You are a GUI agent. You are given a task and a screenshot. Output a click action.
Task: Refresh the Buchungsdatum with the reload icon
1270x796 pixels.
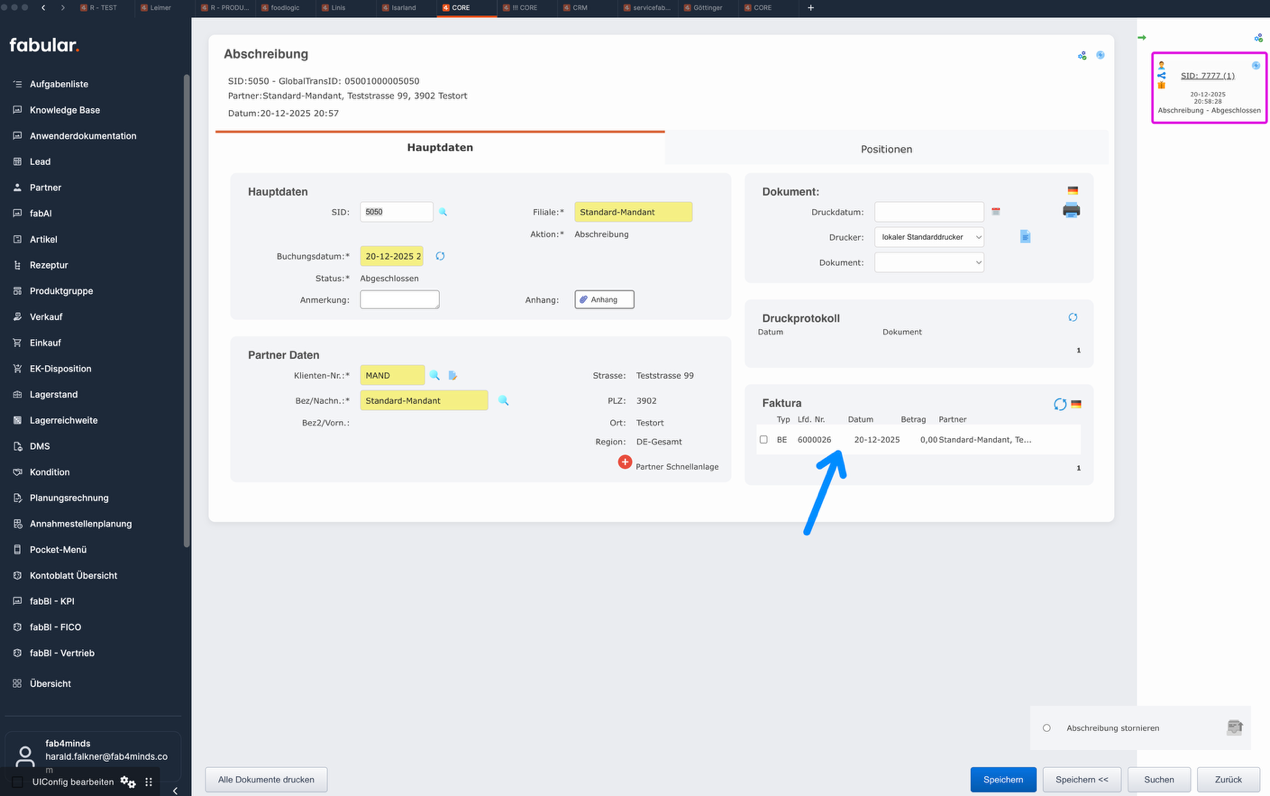point(440,256)
